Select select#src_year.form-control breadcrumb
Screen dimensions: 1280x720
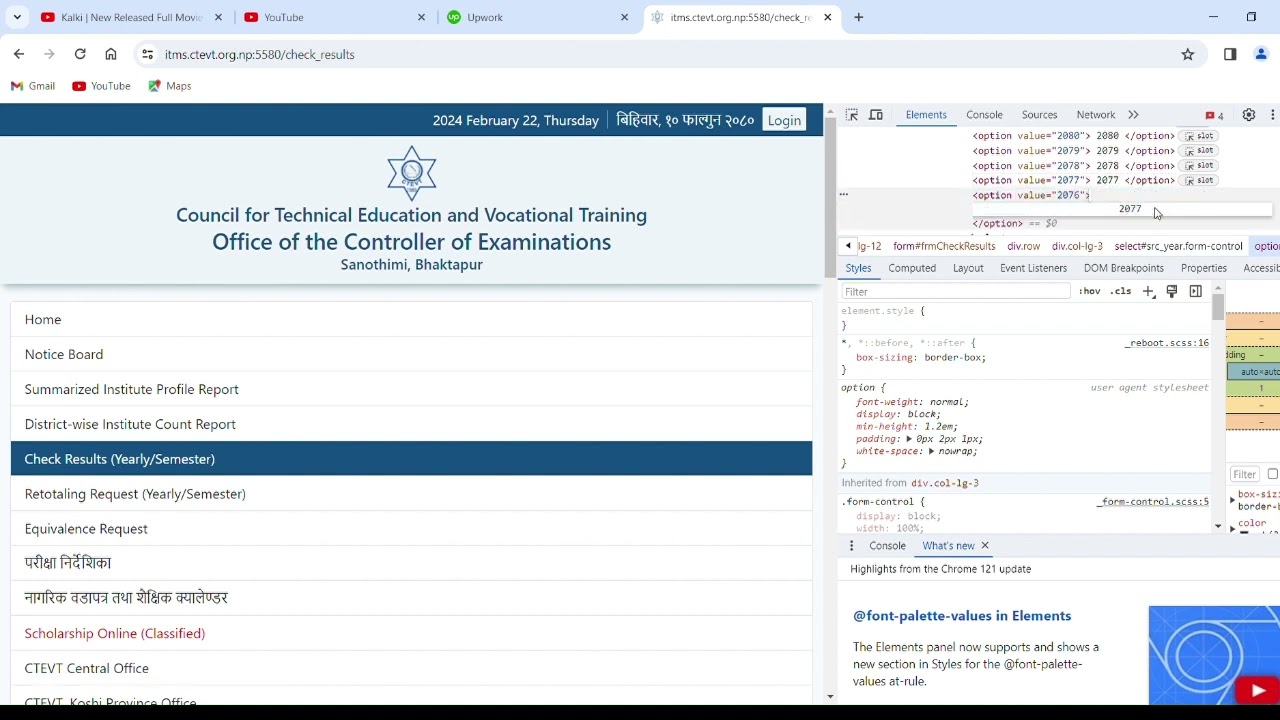click(x=1178, y=246)
